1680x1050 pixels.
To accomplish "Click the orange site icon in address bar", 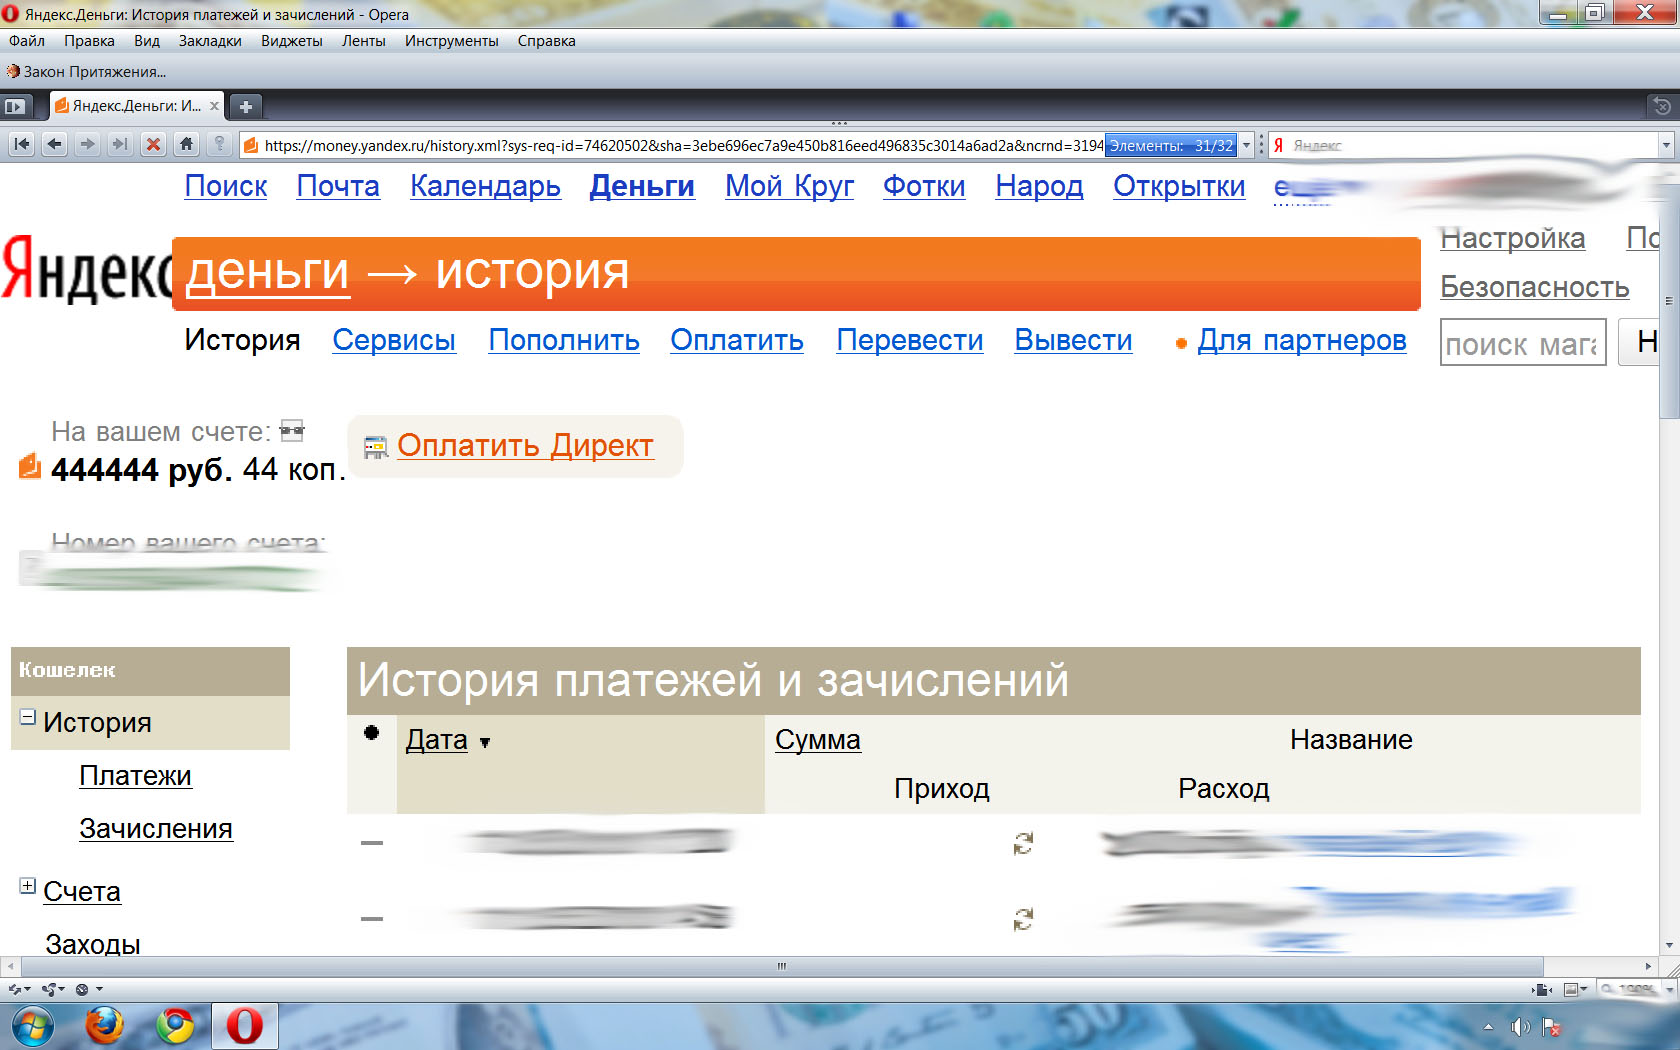I will pos(251,146).
